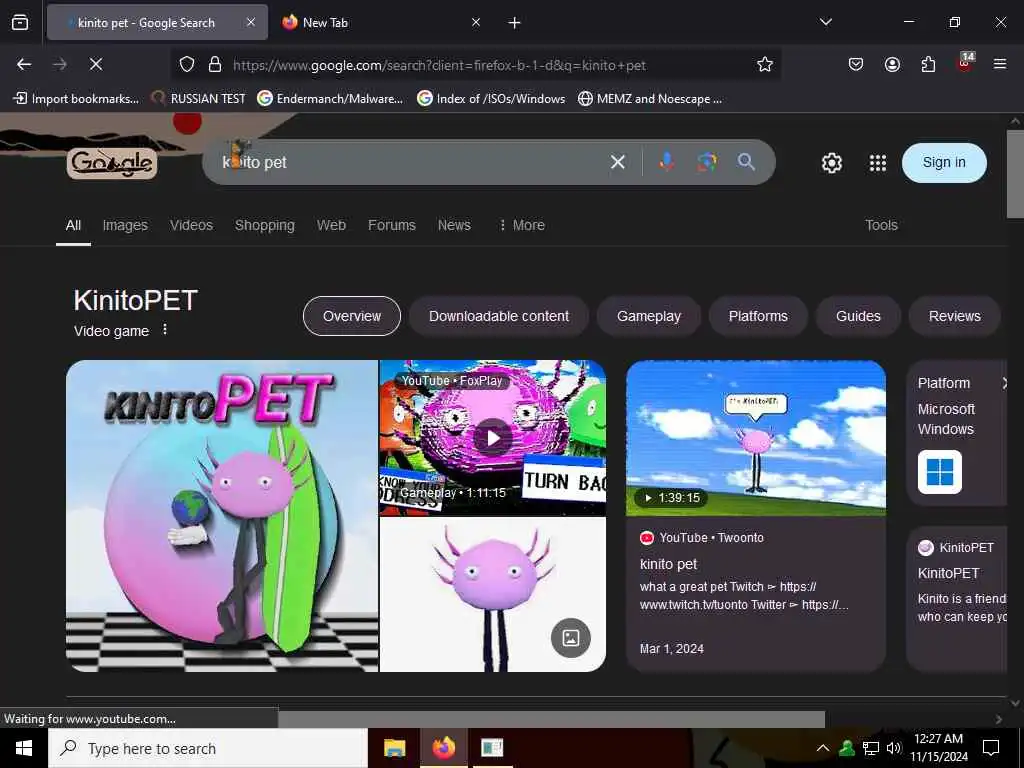Switch to Web results tab
The width and height of the screenshot is (1024, 768).
click(x=331, y=225)
